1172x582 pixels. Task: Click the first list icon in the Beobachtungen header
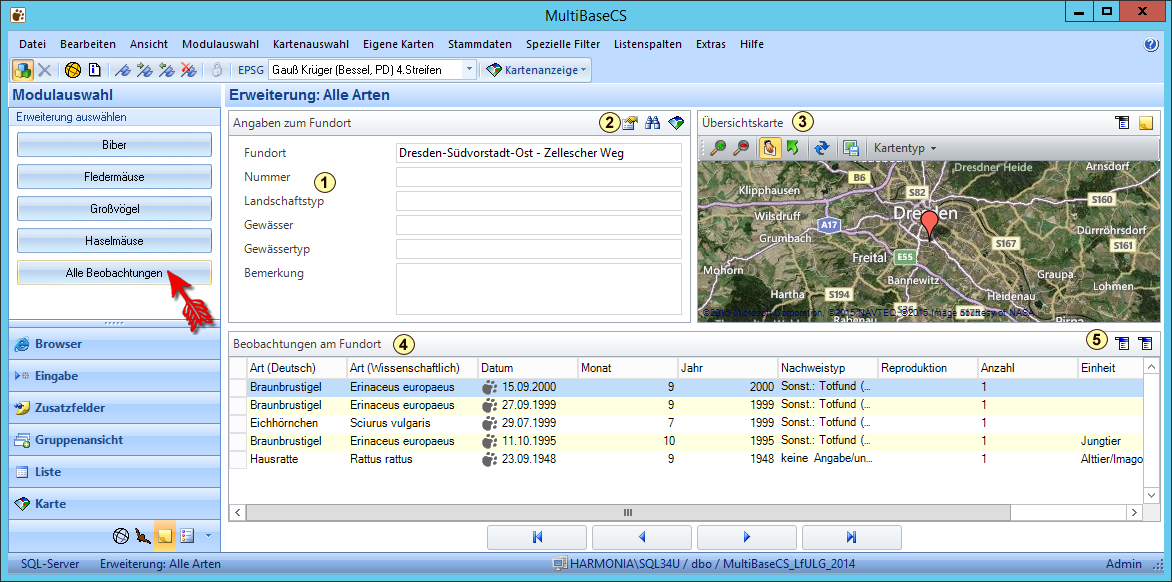pos(1122,343)
